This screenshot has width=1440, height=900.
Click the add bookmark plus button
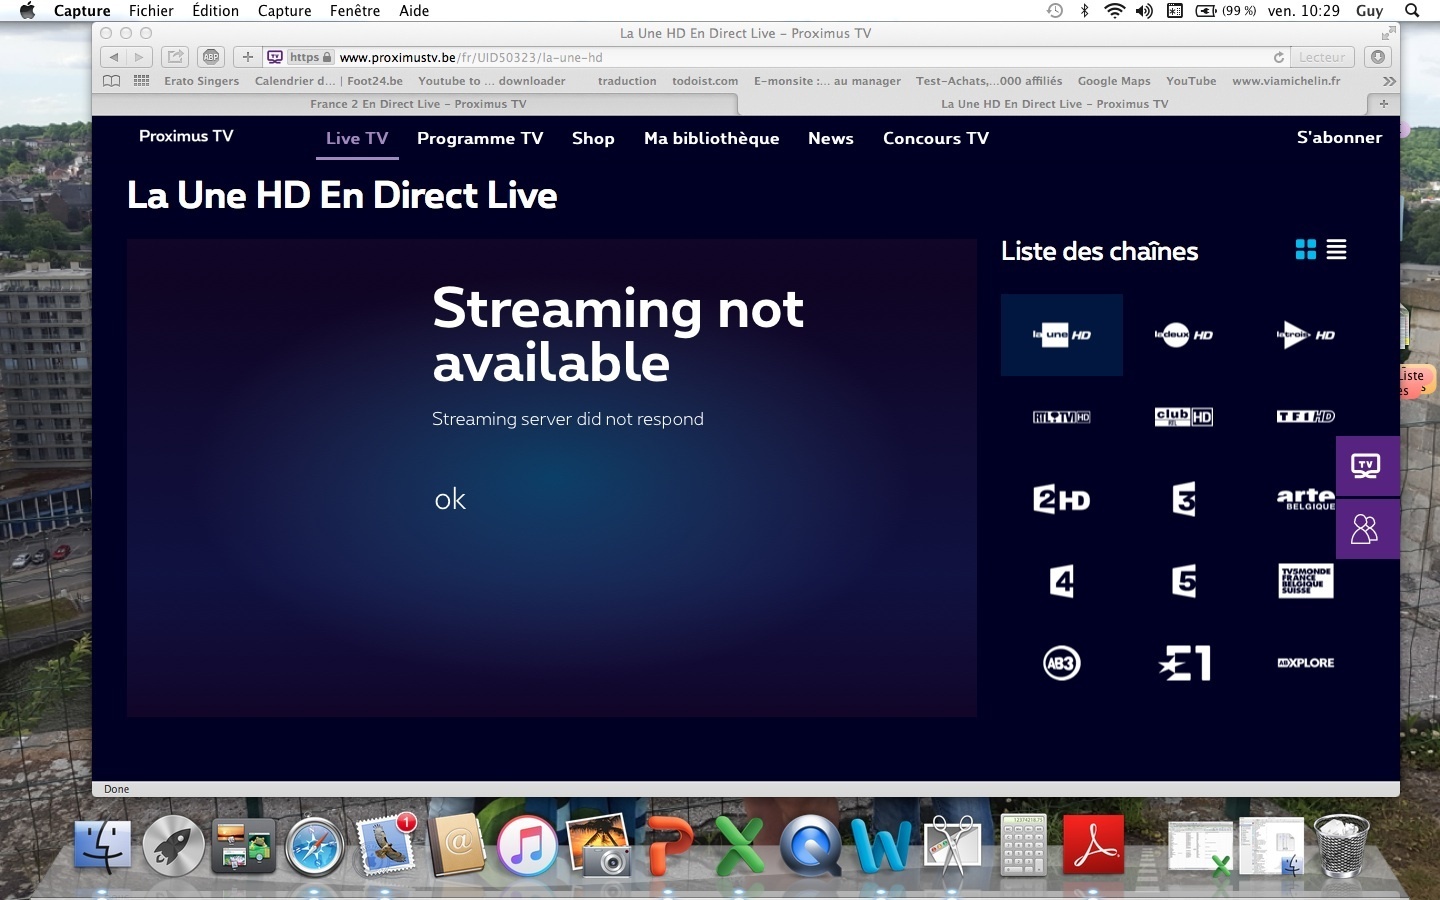pos(248,57)
